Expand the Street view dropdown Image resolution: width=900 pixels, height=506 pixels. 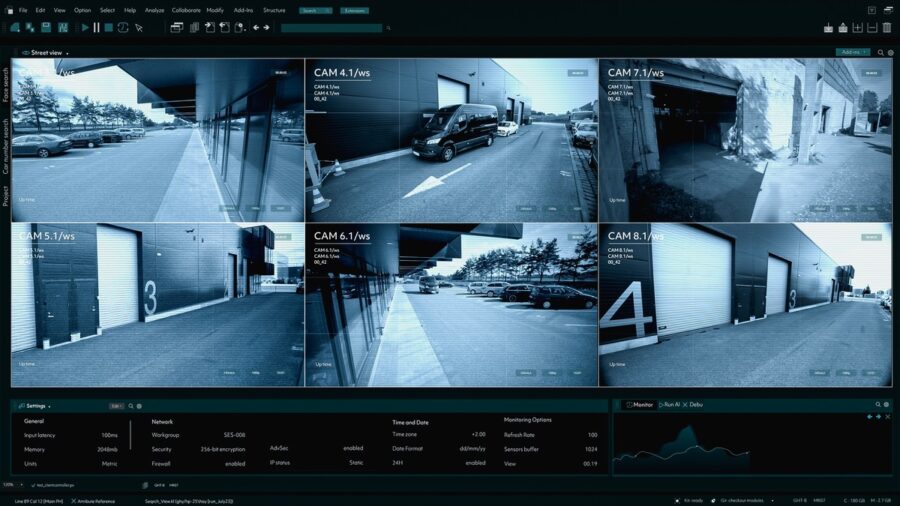[x=68, y=53]
